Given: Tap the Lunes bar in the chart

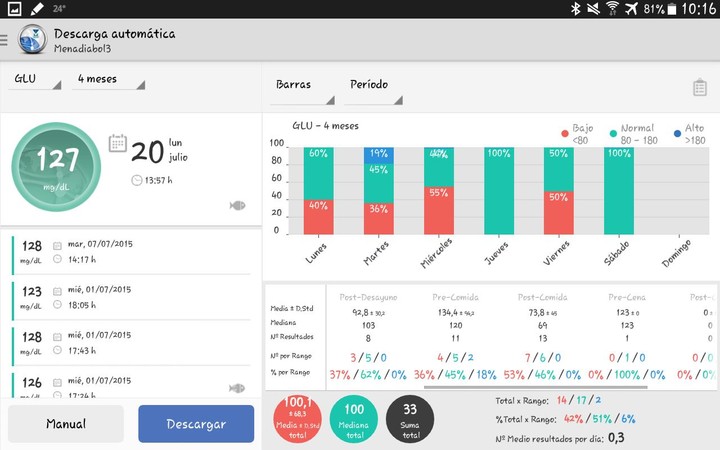Looking at the screenshot, I should point(318,190).
